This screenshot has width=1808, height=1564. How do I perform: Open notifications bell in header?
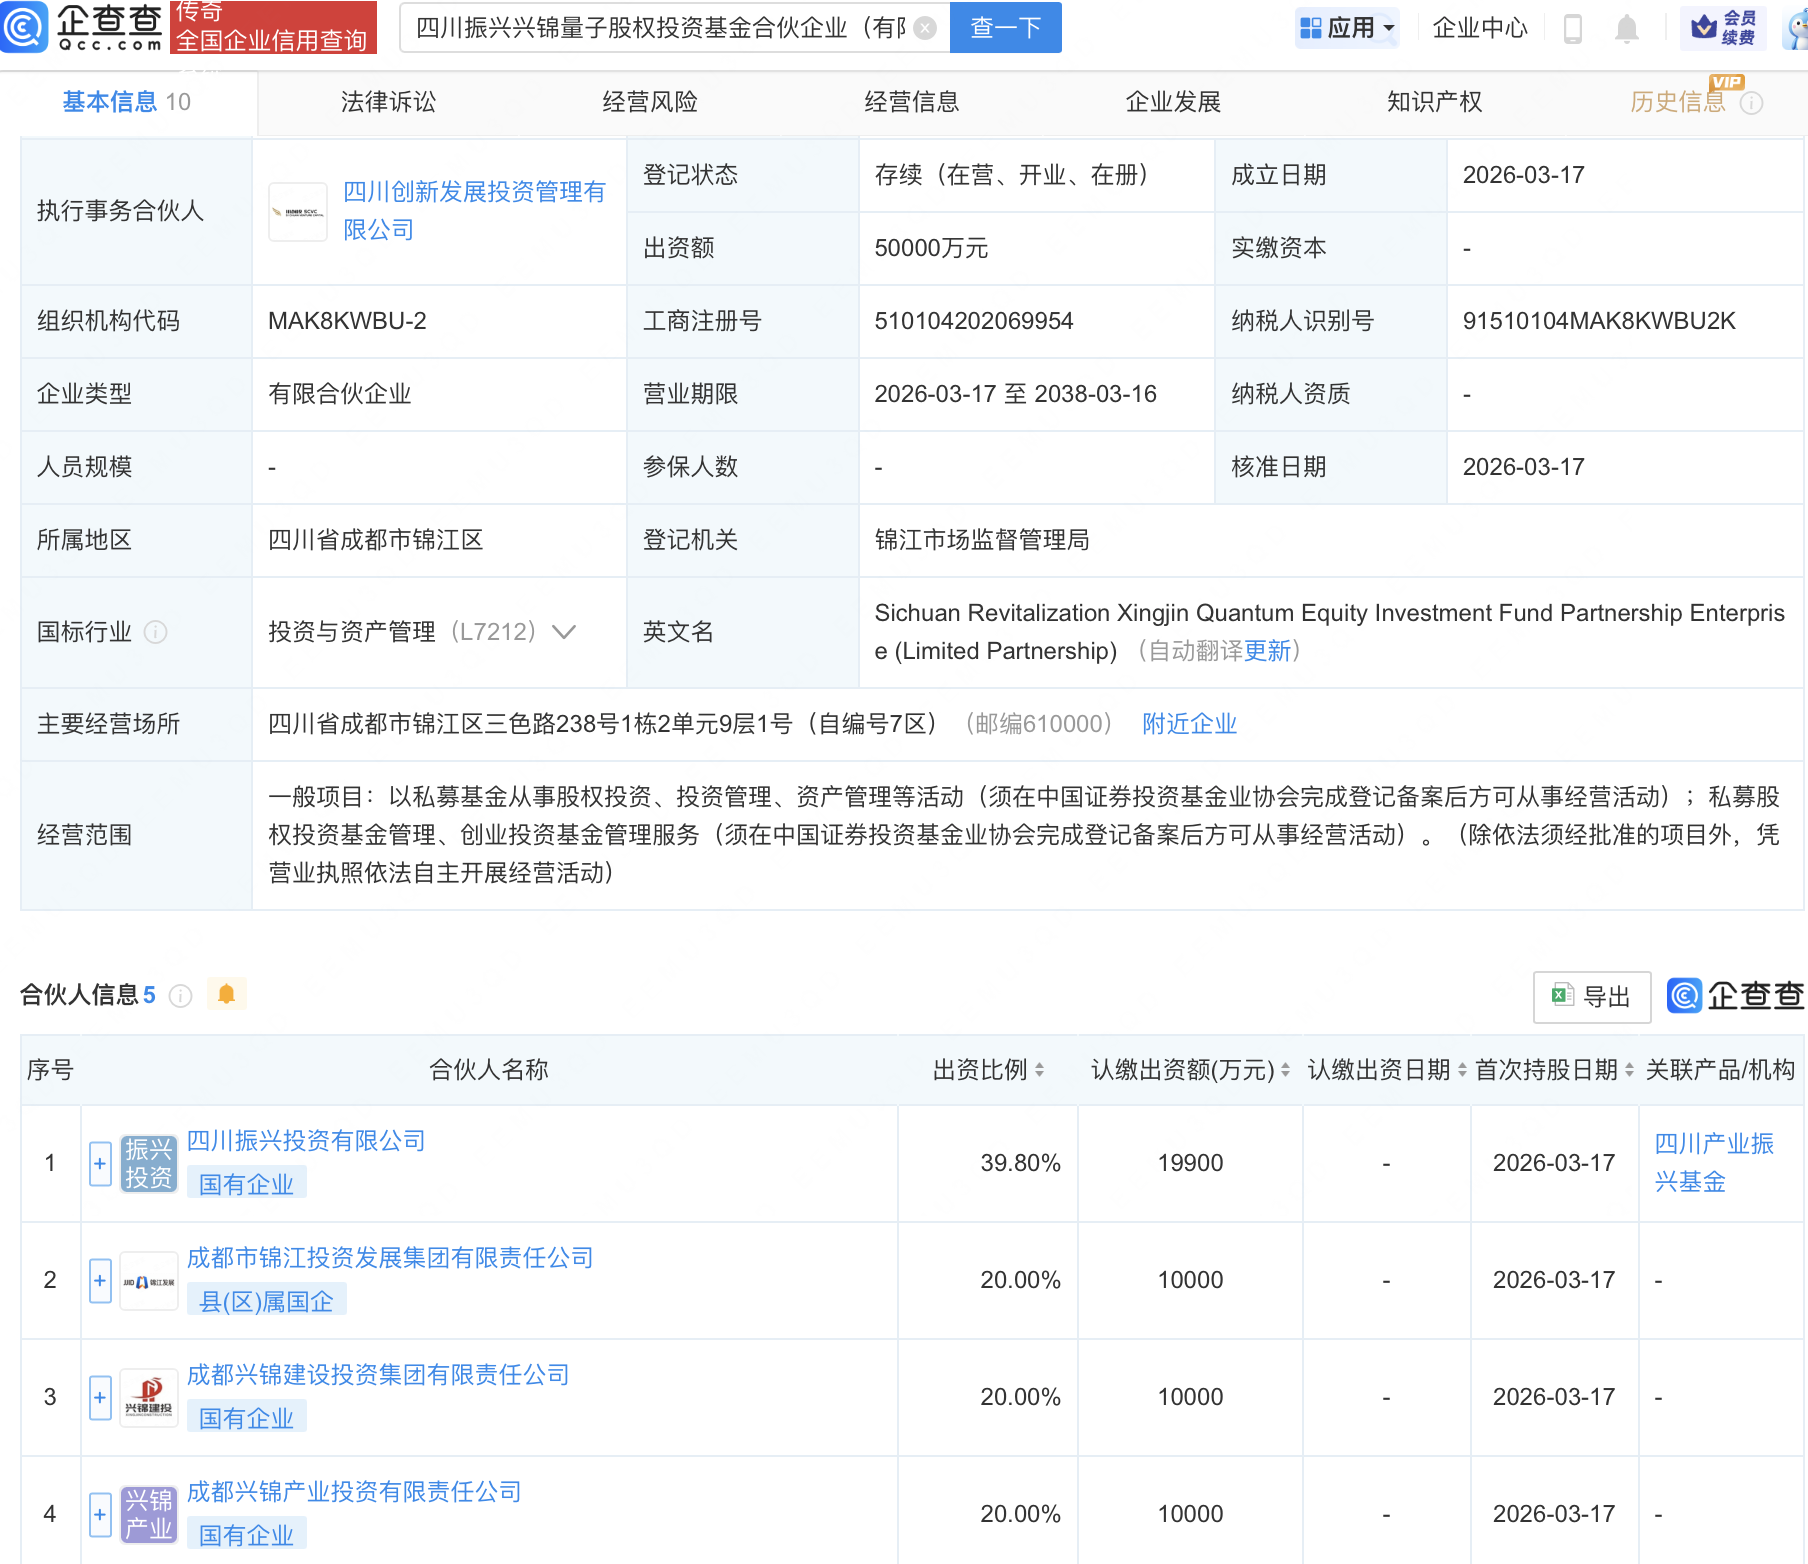pyautogui.click(x=1627, y=29)
